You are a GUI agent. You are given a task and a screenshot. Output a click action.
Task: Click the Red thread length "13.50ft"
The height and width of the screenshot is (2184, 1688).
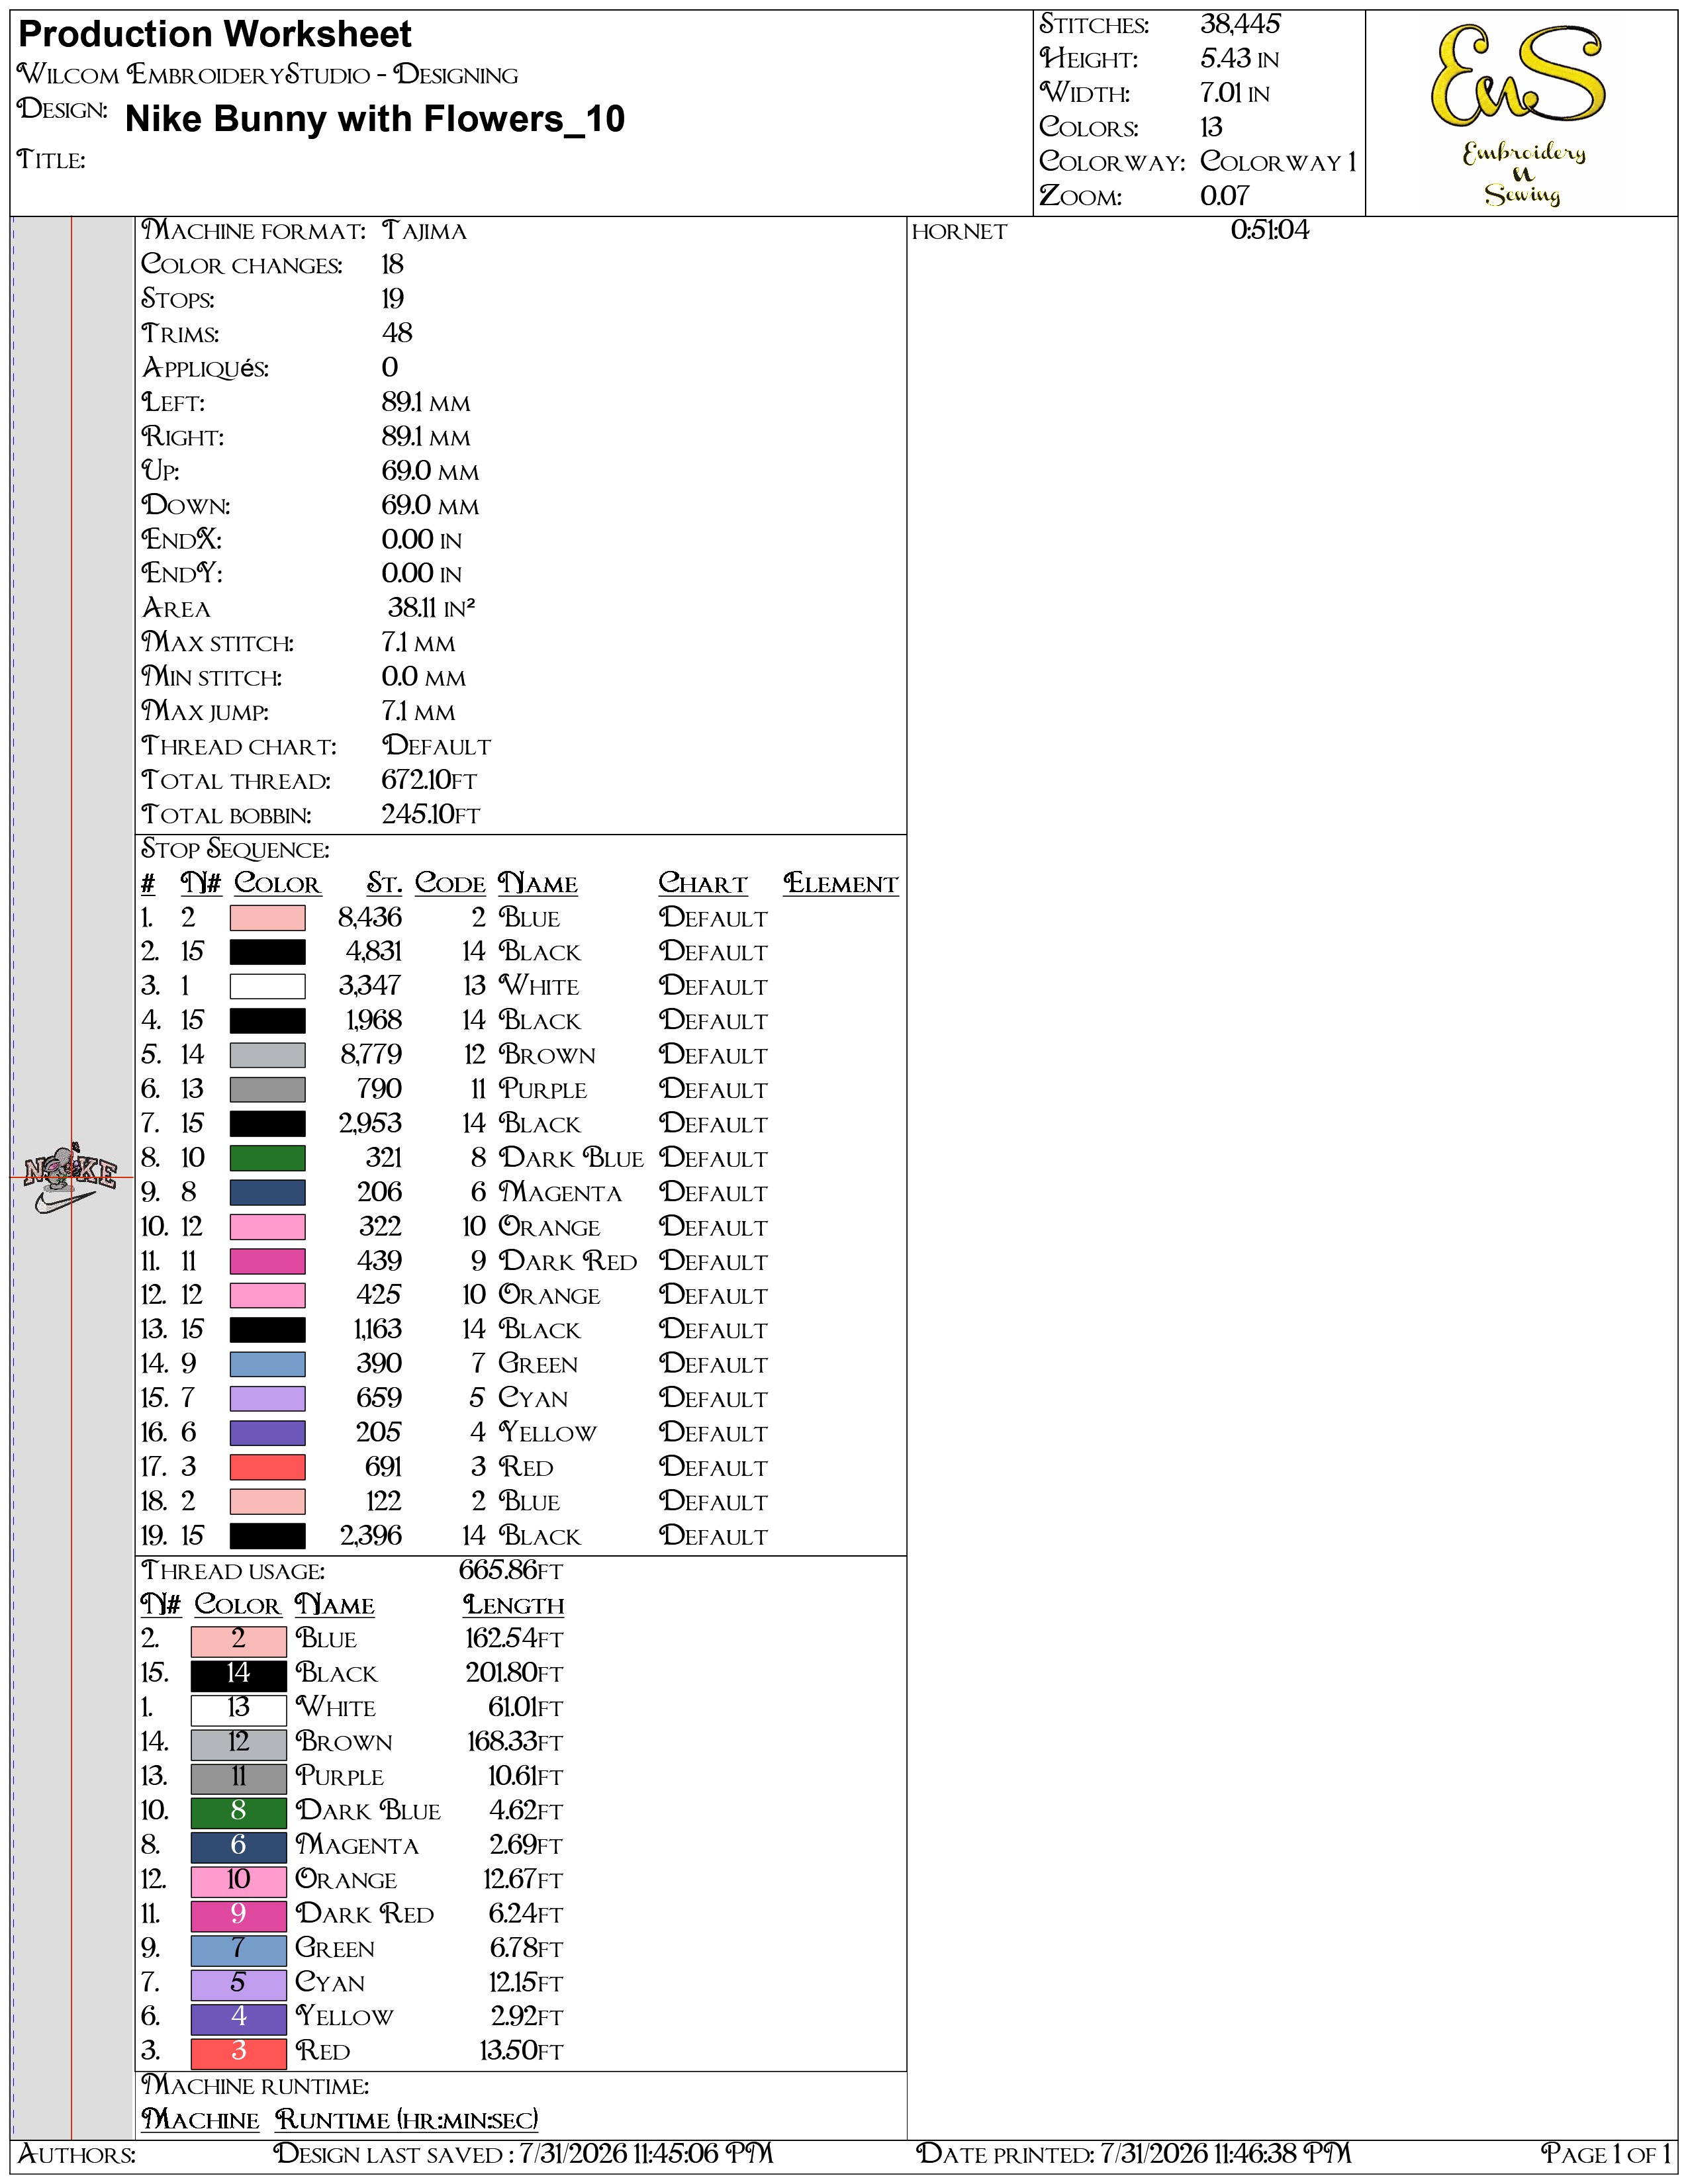[521, 2052]
